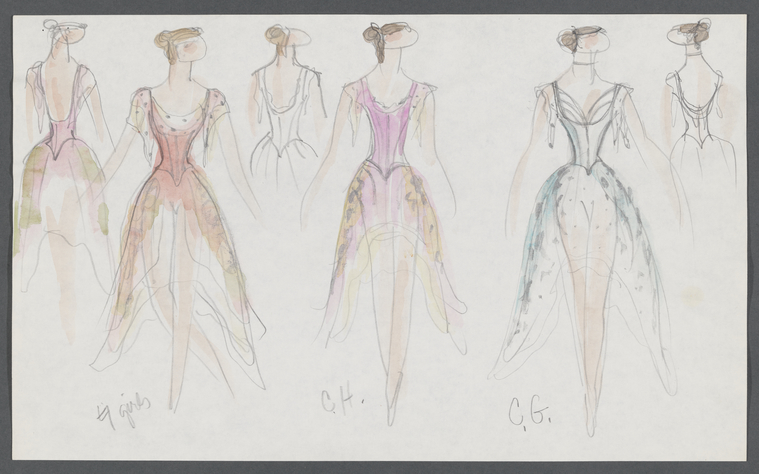The width and height of the screenshot is (759, 474).
Task: Select the purple bodice costume figure
Action: 385,223
